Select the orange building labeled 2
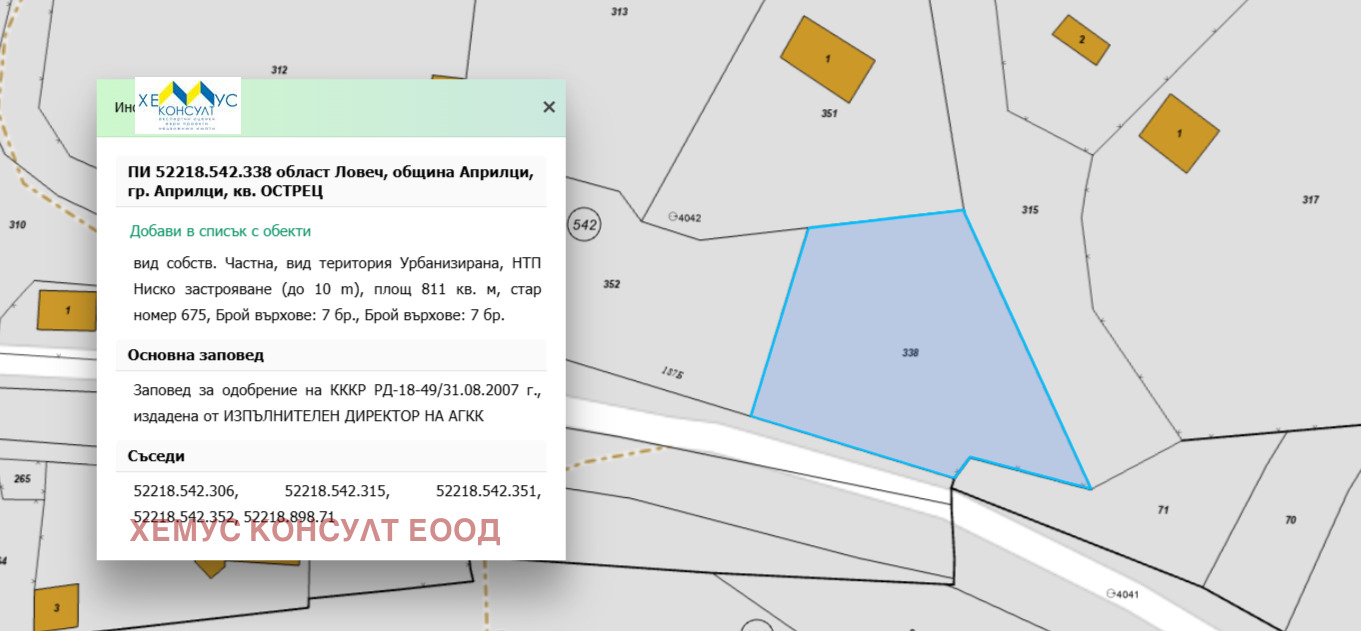 (1081, 41)
